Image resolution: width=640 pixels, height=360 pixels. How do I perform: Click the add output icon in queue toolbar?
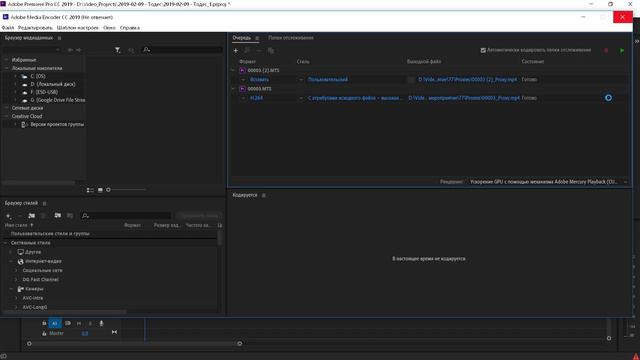[x=247, y=51]
